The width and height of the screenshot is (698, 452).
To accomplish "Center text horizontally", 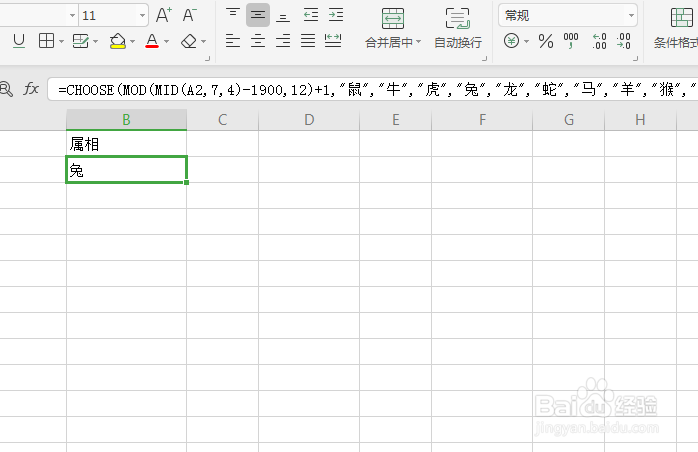I will click(258, 41).
